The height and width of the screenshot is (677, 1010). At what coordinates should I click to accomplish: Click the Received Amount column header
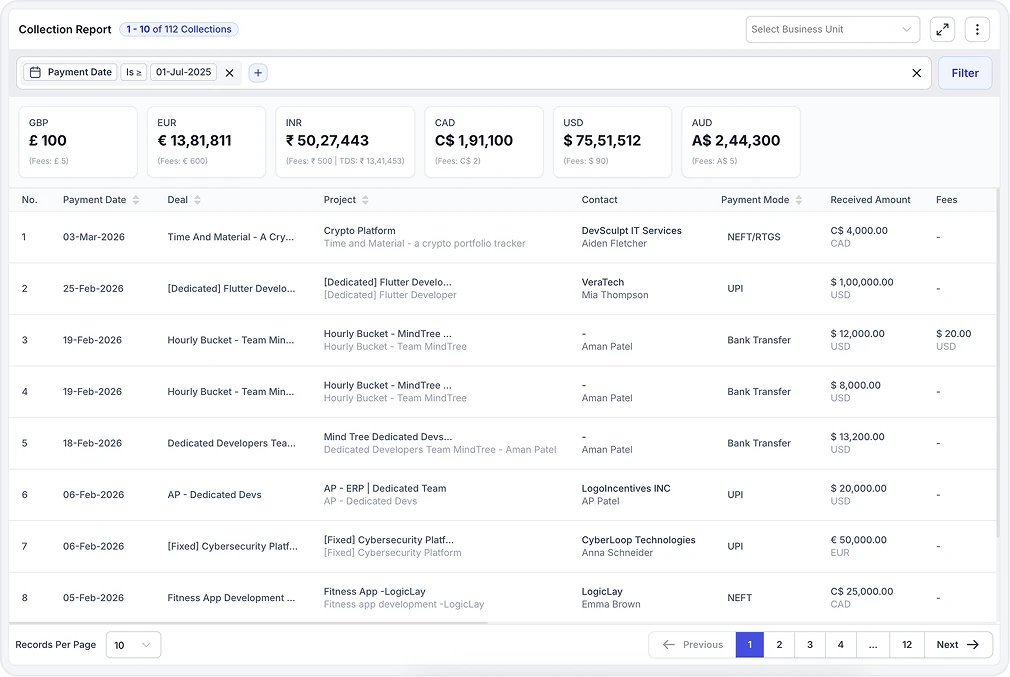pos(870,200)
